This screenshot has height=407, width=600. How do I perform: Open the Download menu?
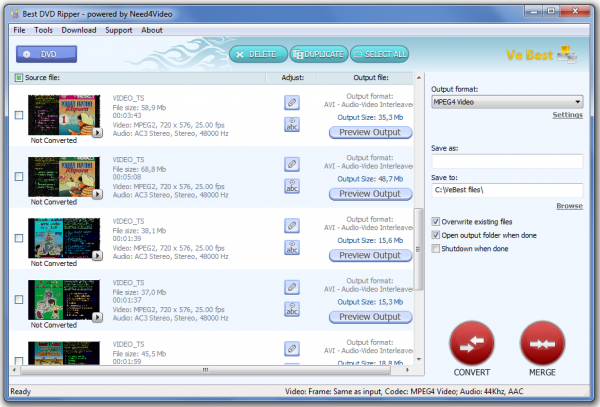tap(79, 30)
